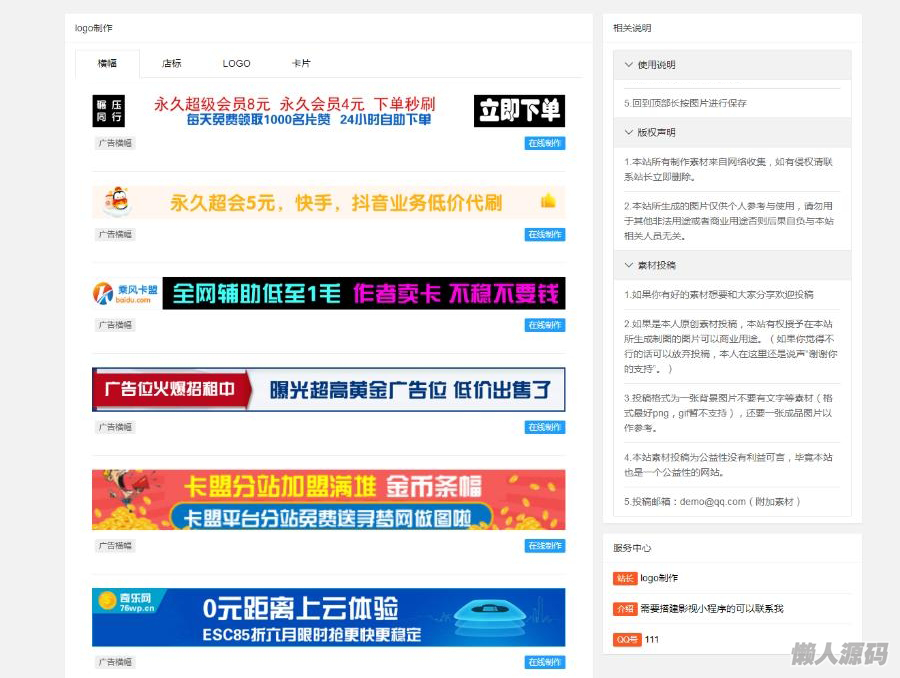Click 在线制作 under the 广告位火爆招租 banner

pos(544,427)
